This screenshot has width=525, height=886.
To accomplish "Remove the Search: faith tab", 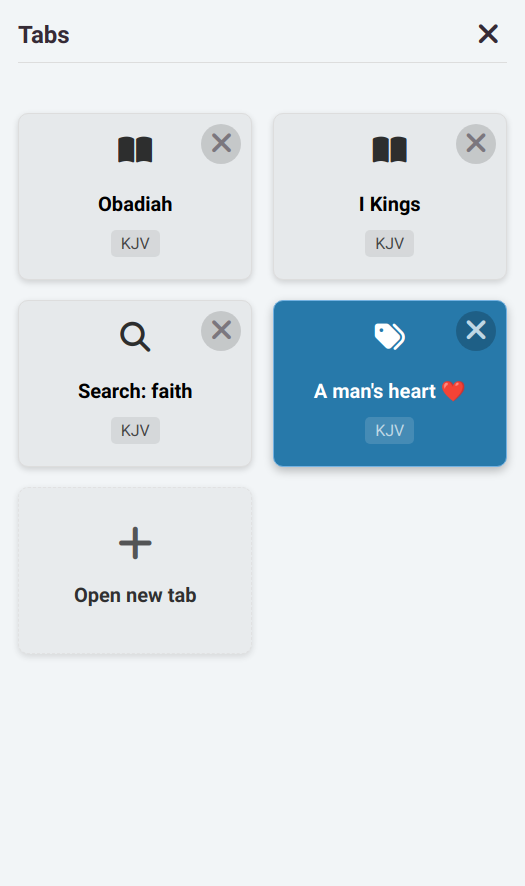I will (221, 331).
